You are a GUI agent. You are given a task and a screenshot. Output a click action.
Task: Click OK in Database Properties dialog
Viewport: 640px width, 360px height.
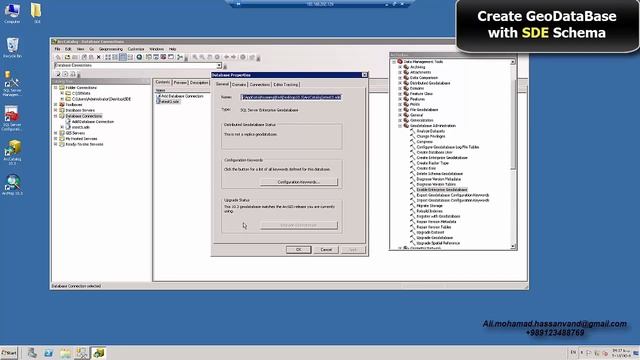pyautogui.click(x=298, y=249)
